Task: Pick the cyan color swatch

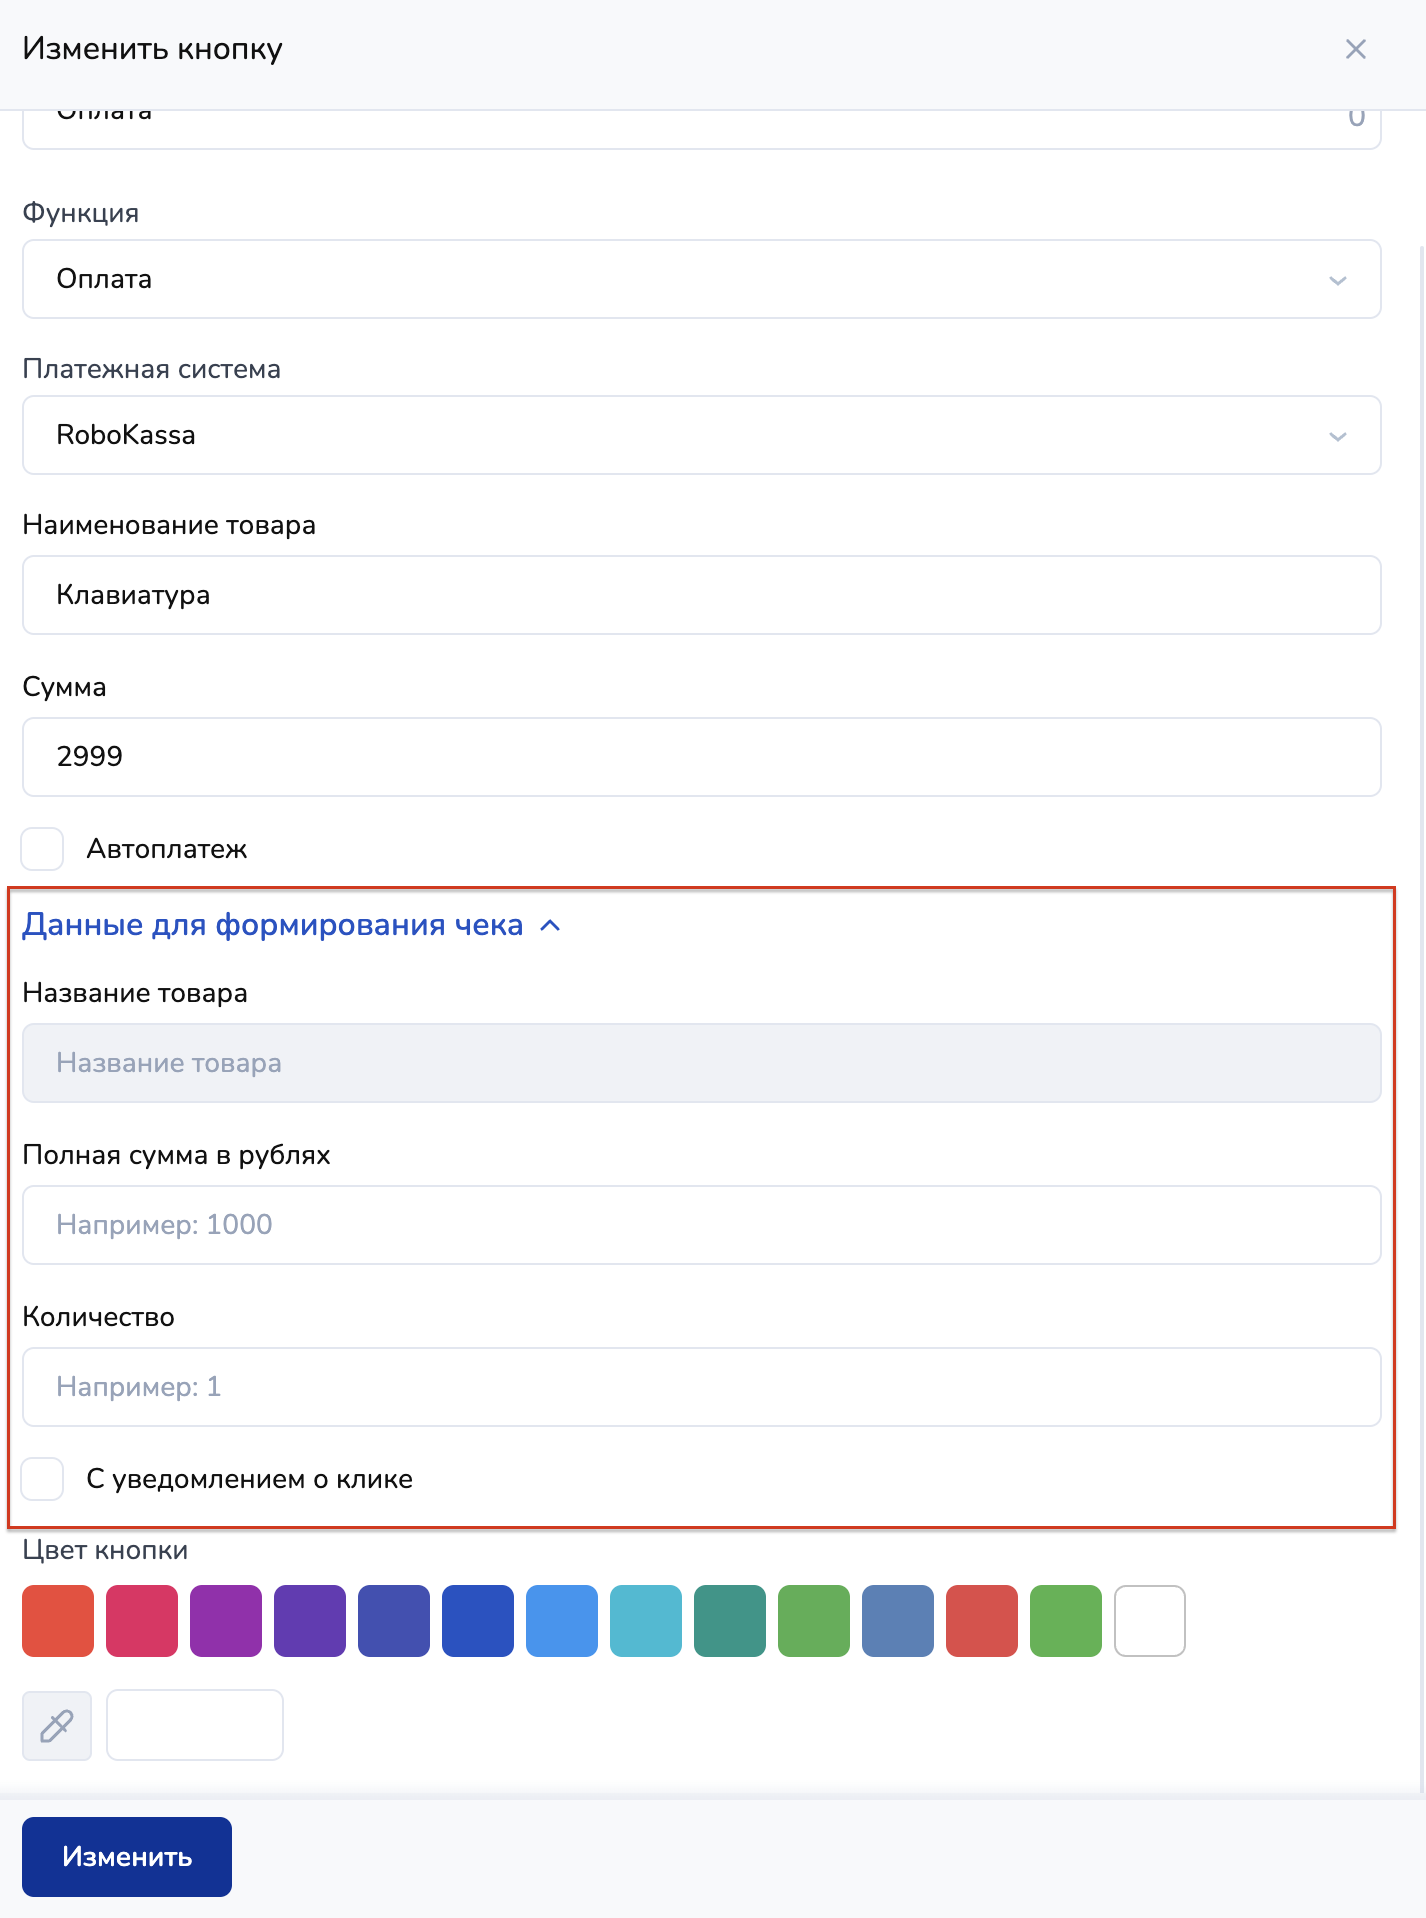Action: point(646,1621)
